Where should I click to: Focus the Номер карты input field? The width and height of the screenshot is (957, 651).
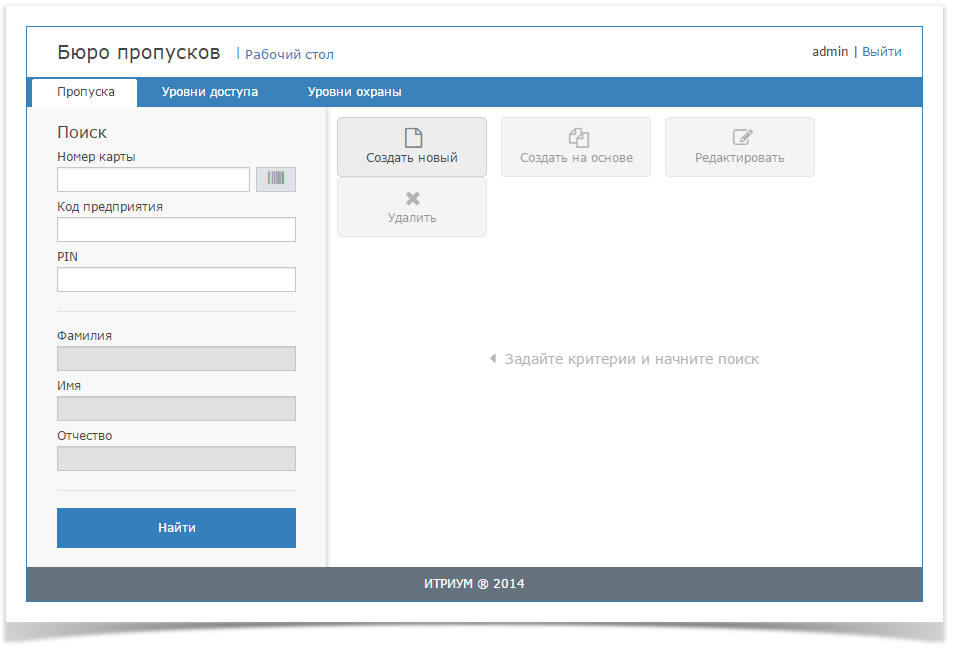tap(153, 179)
